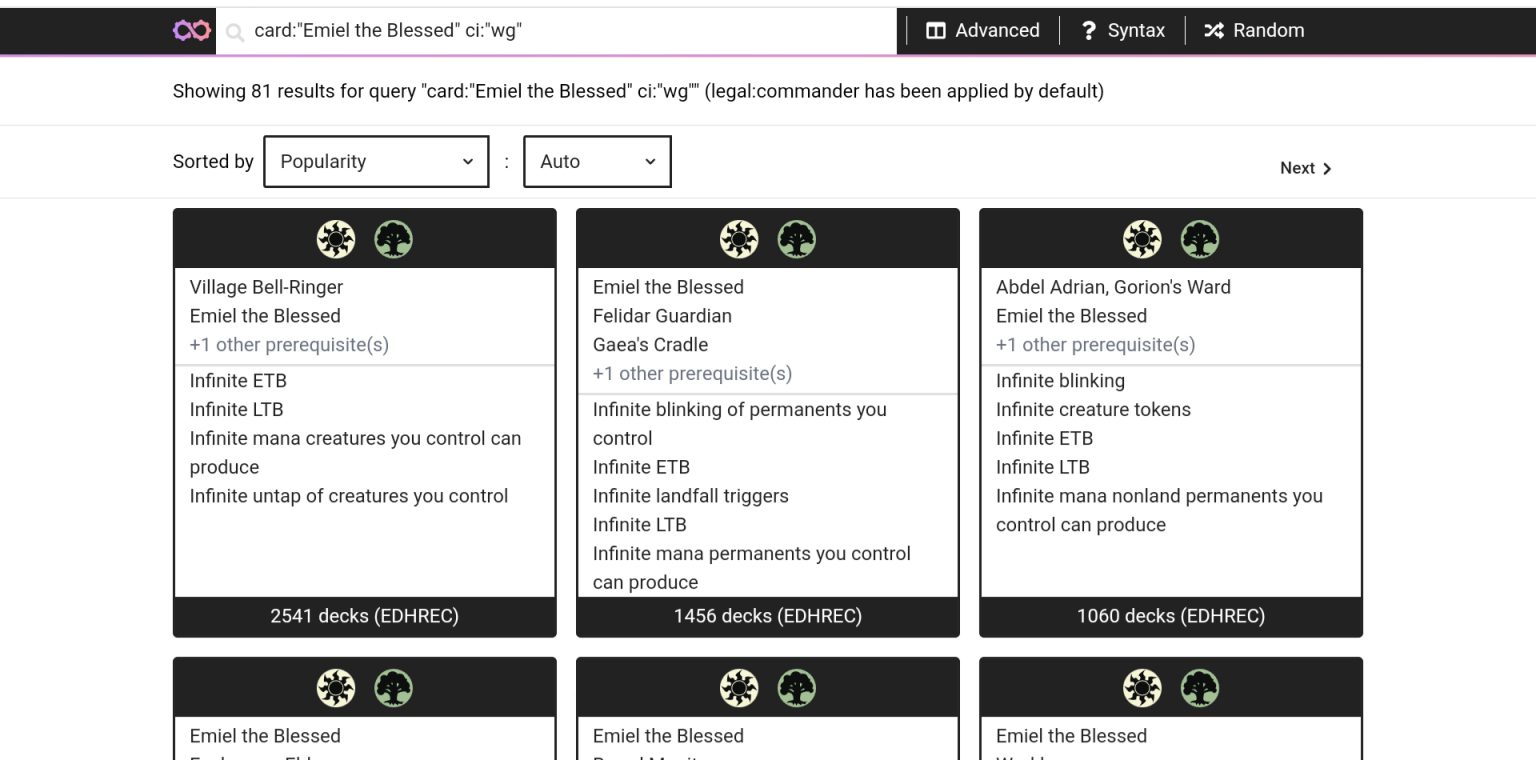Open a Random combo

[x=1254, y=30]
